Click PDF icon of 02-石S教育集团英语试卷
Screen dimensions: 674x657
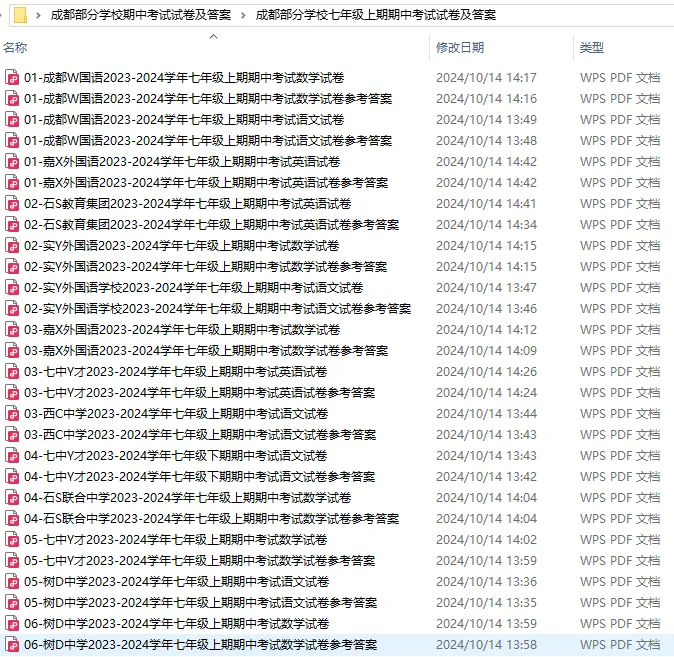coord(12,203)
